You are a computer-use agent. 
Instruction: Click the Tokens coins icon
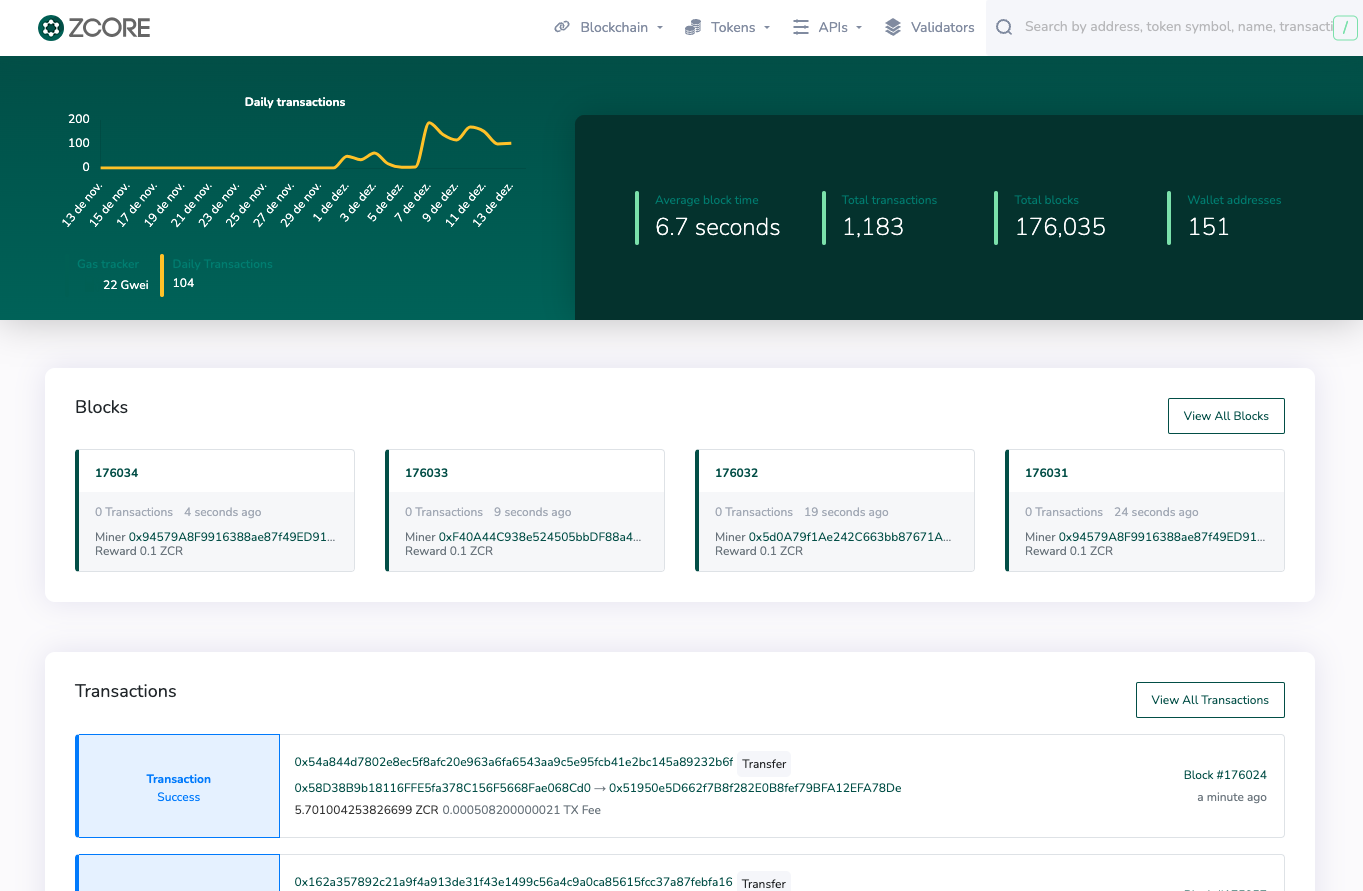[x=693, y=28]
